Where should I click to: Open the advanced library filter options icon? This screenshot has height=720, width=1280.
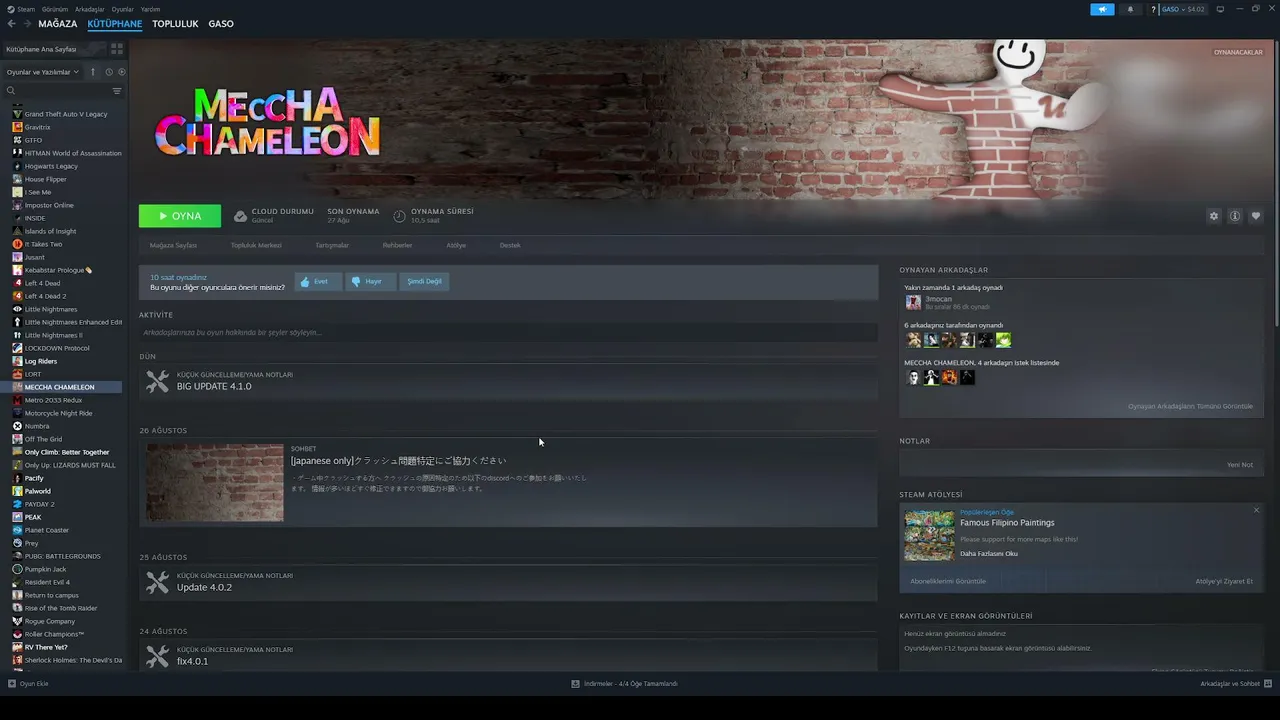point(117,91)
